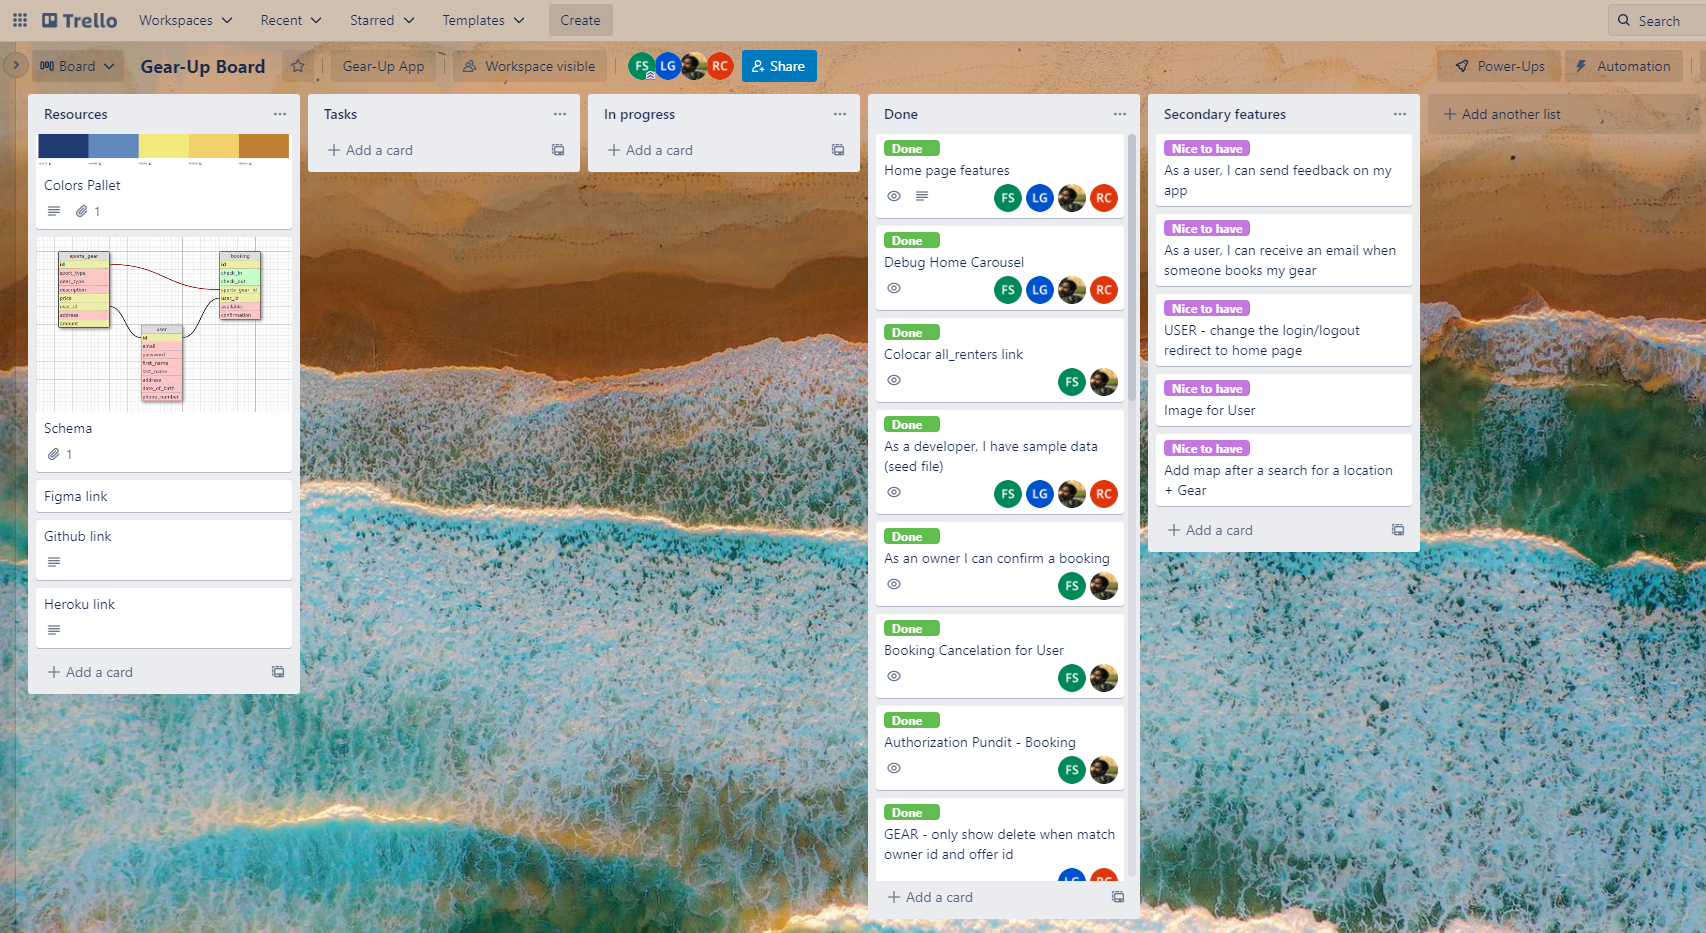Star the Gear-Up Board
This screenshot has height=933, width=1706.
[298, 66]
